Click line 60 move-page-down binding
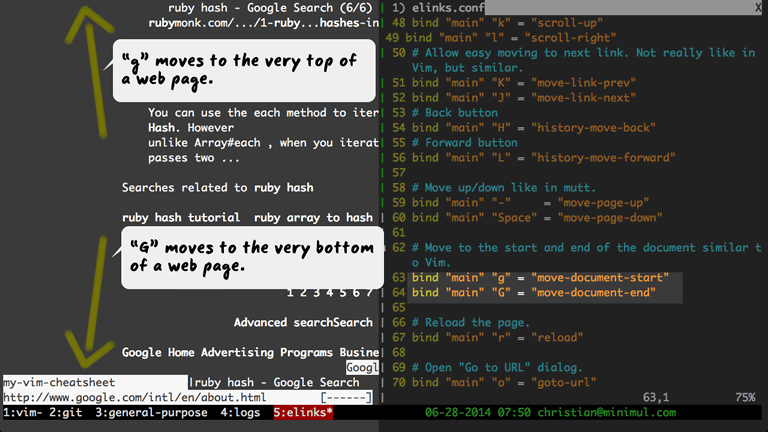 (537, 217)
